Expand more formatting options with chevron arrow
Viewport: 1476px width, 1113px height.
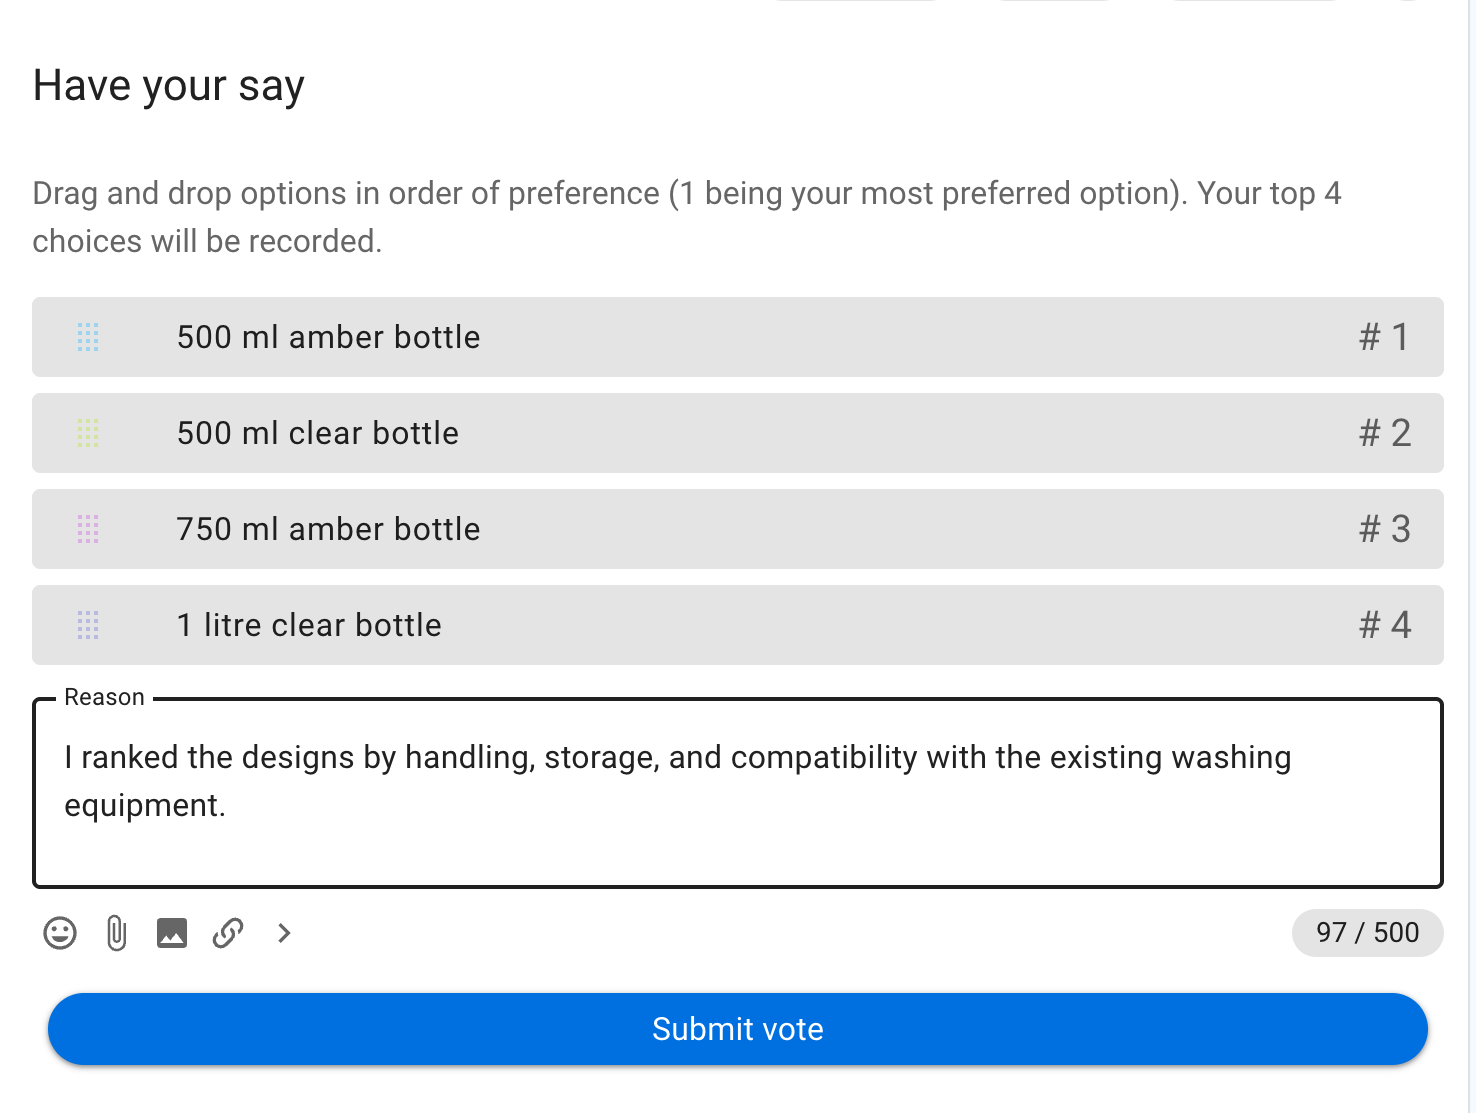click(284, 933)
